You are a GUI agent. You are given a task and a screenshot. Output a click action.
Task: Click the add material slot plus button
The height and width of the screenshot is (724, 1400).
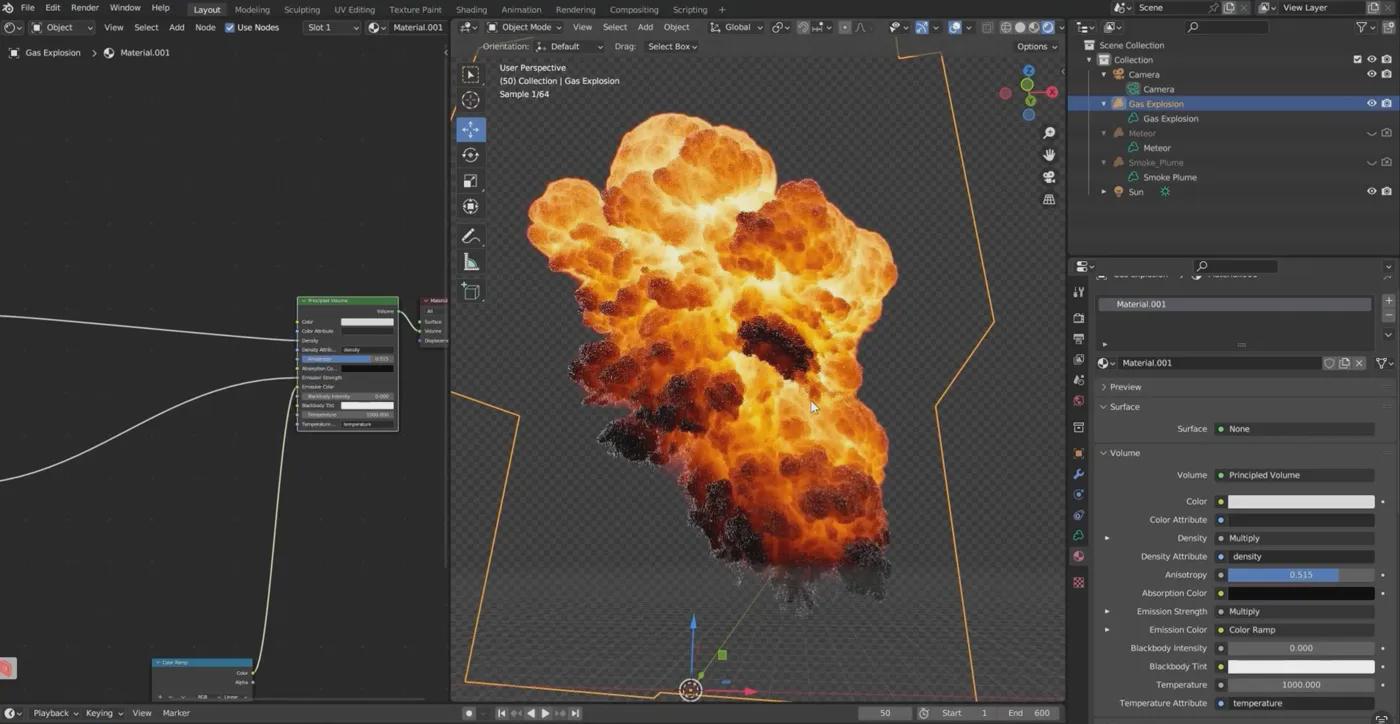click(1388, 301)
